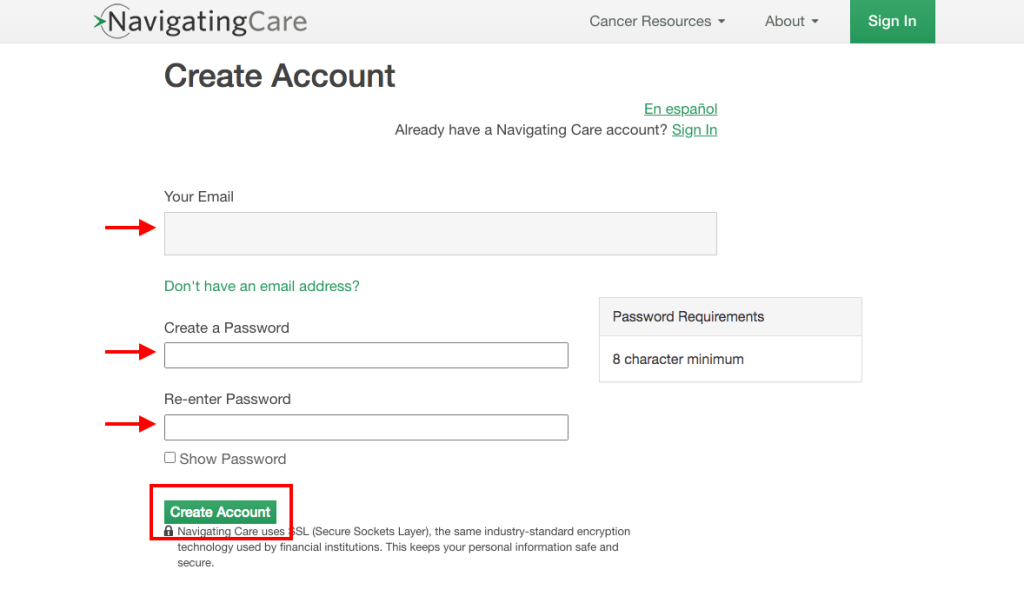Submit with the green Create Account button
Viewport: 1024px width, 596px height.
click(220, 512)
